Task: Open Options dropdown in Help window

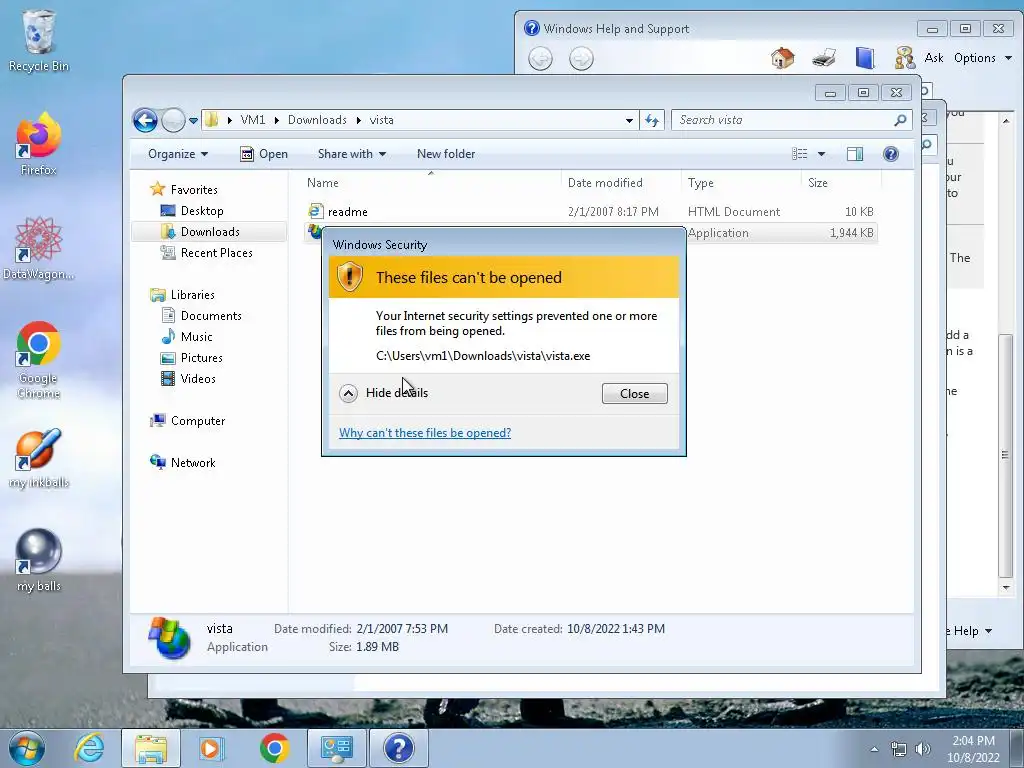Action: pyautogui.click(x=982, y=58)
